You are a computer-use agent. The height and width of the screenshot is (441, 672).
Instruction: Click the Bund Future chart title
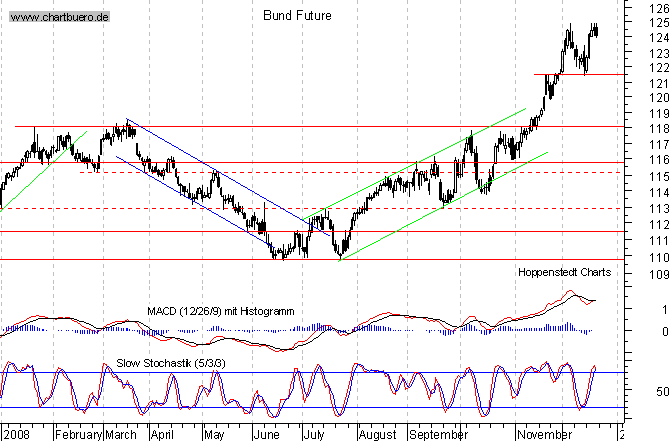tap(297, 16)
